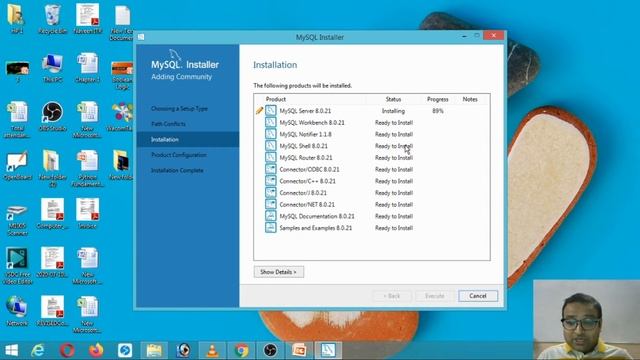This screenshot has height=360, width=640.
Task: Open PowerPoint from the taskbar
Action: (x=299, y=350)
